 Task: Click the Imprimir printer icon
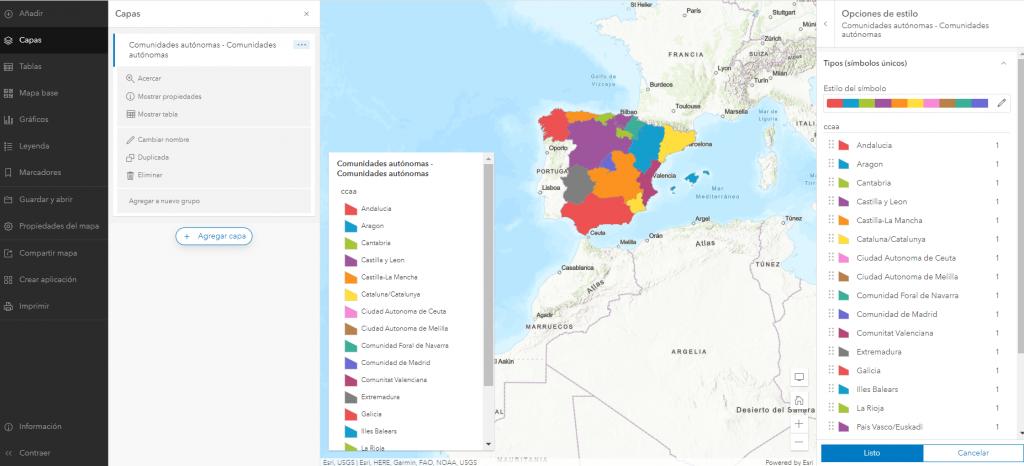tap(8, 306)
